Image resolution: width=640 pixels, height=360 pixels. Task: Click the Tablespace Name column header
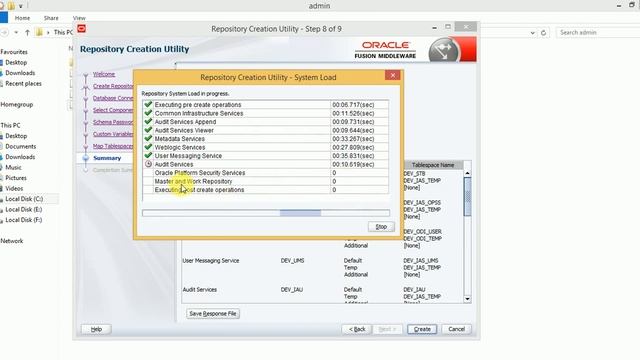click(x=433, y=165)
